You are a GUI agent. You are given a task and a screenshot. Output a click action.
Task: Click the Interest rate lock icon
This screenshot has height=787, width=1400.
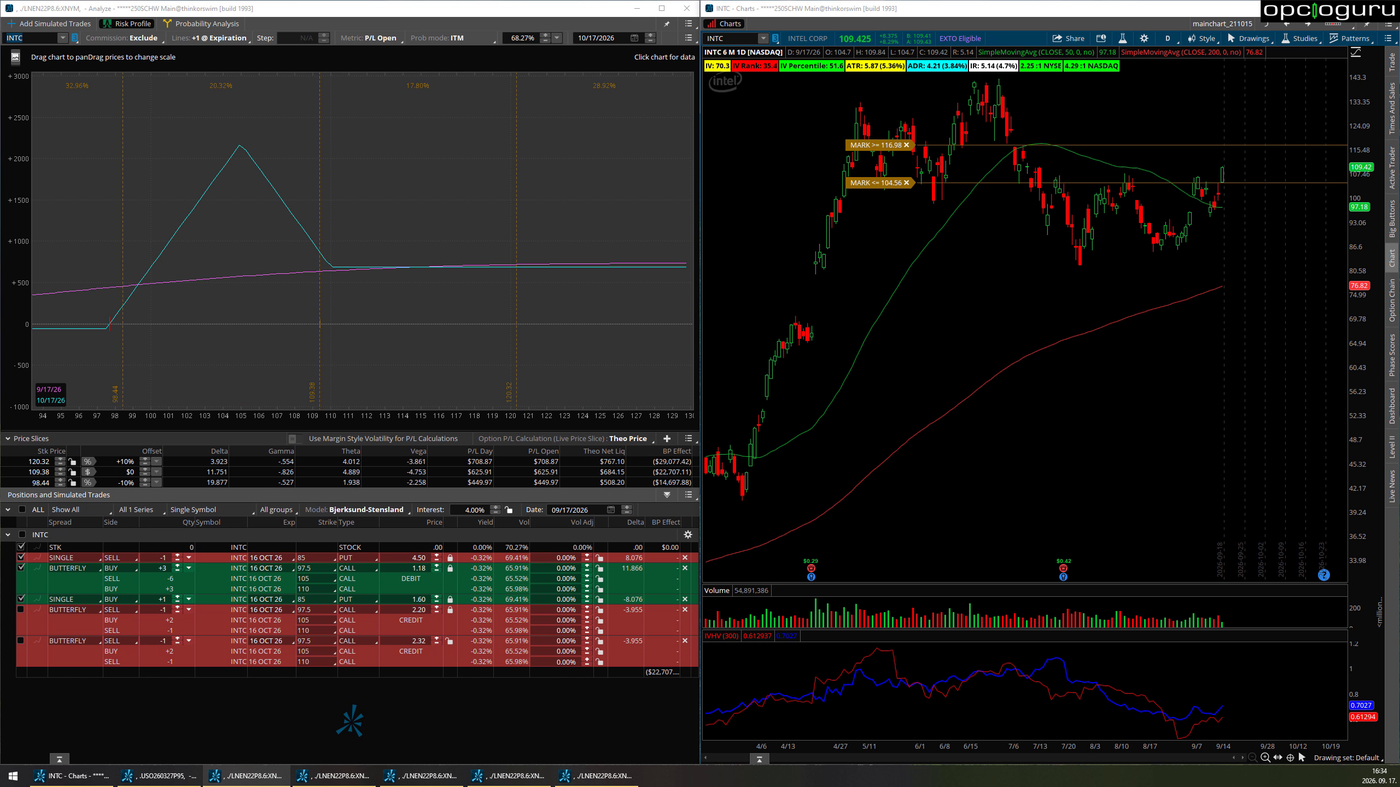pos(509,510)
